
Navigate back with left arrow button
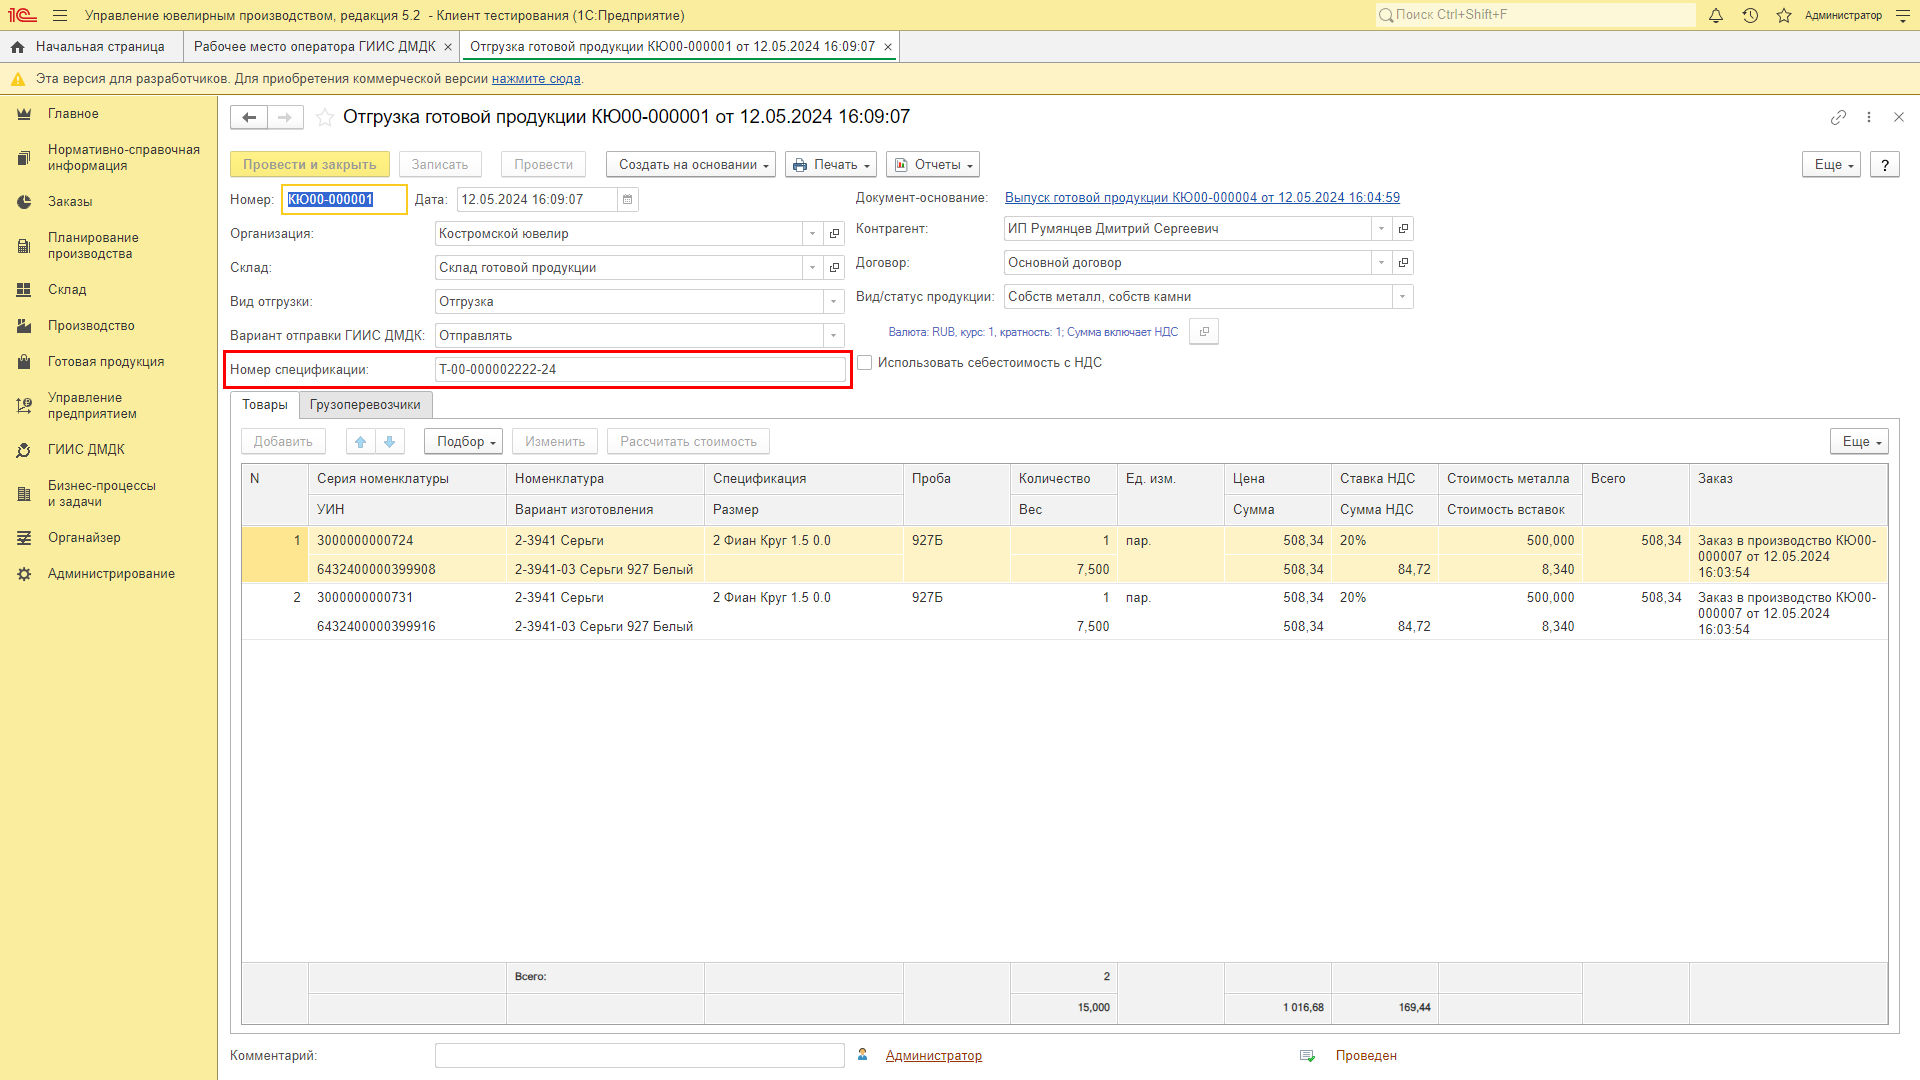(x=249, y=117)
